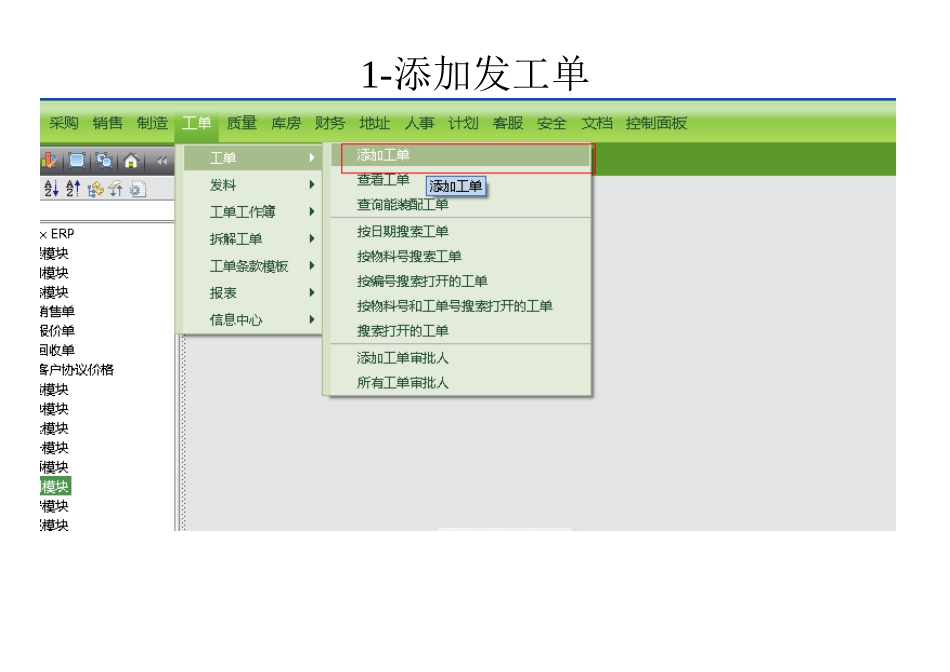Choose 按日期搜索工单

403,231
